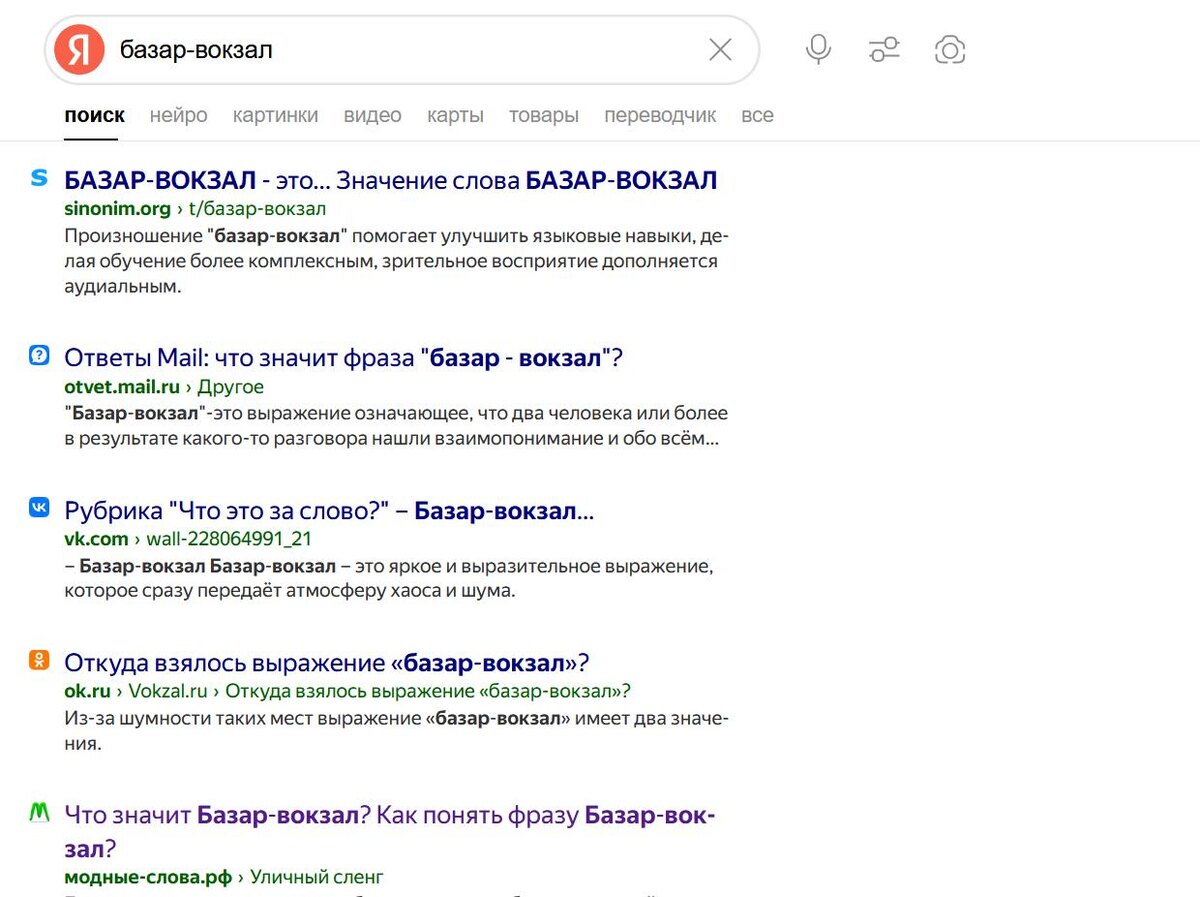This screenshot has height=897, width=1200.
Task: Switch to the видео tab
Action: 373,115
